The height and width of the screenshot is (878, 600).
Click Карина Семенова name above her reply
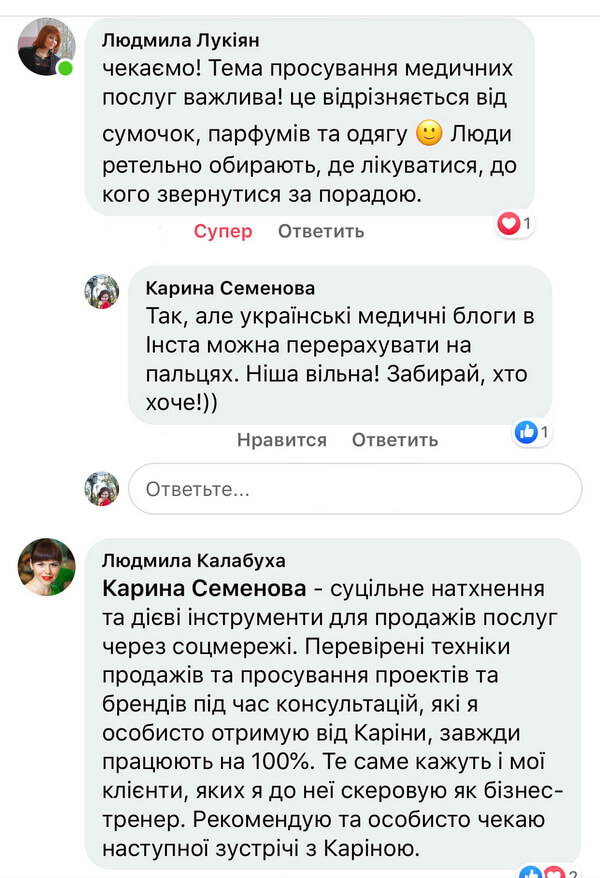230,288
